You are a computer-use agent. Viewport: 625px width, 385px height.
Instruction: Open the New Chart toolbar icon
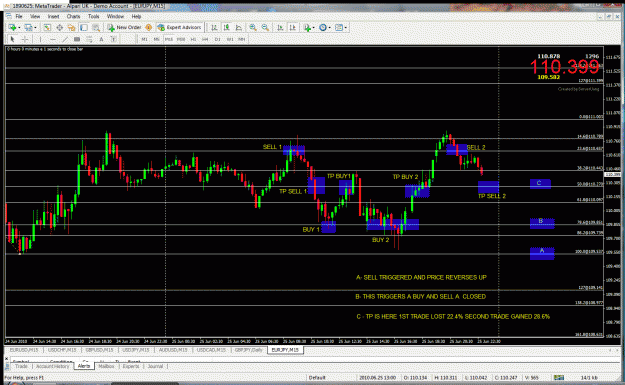[12, 28]
